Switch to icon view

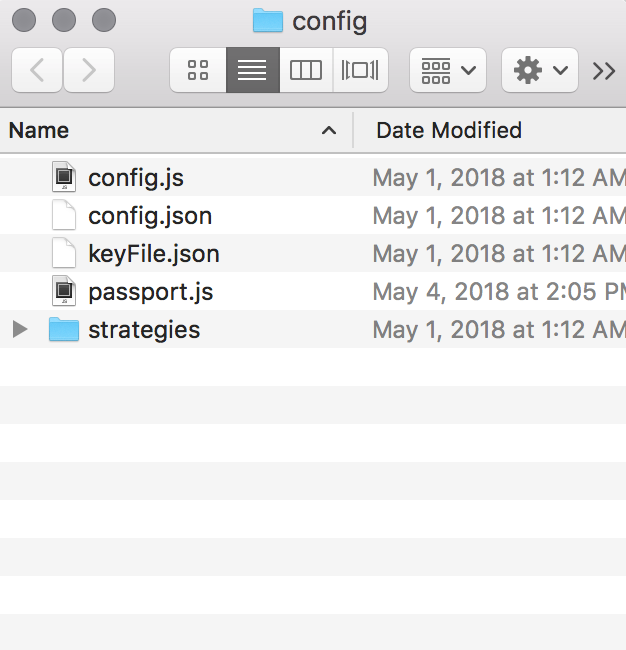tap(198, 70)
